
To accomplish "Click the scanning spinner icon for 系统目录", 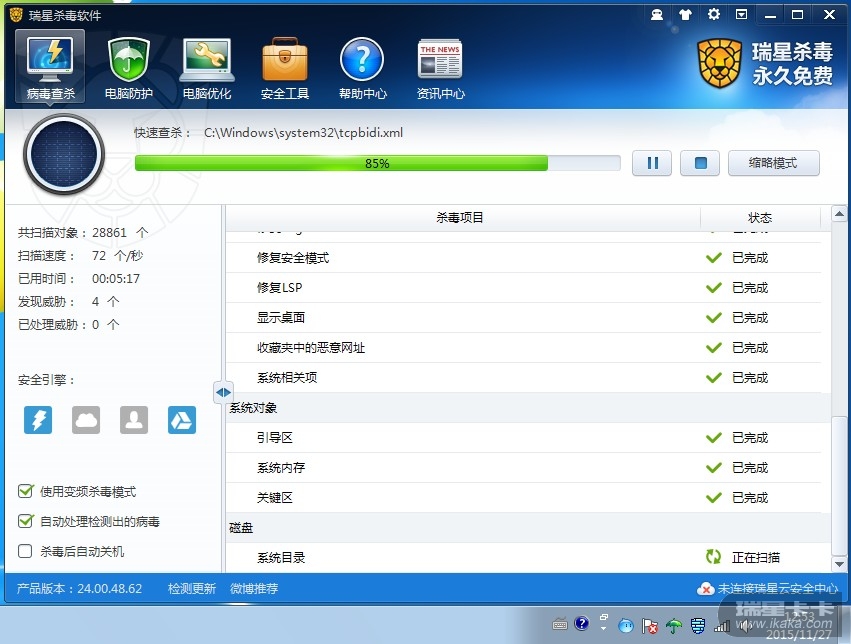I will (713, 556).
